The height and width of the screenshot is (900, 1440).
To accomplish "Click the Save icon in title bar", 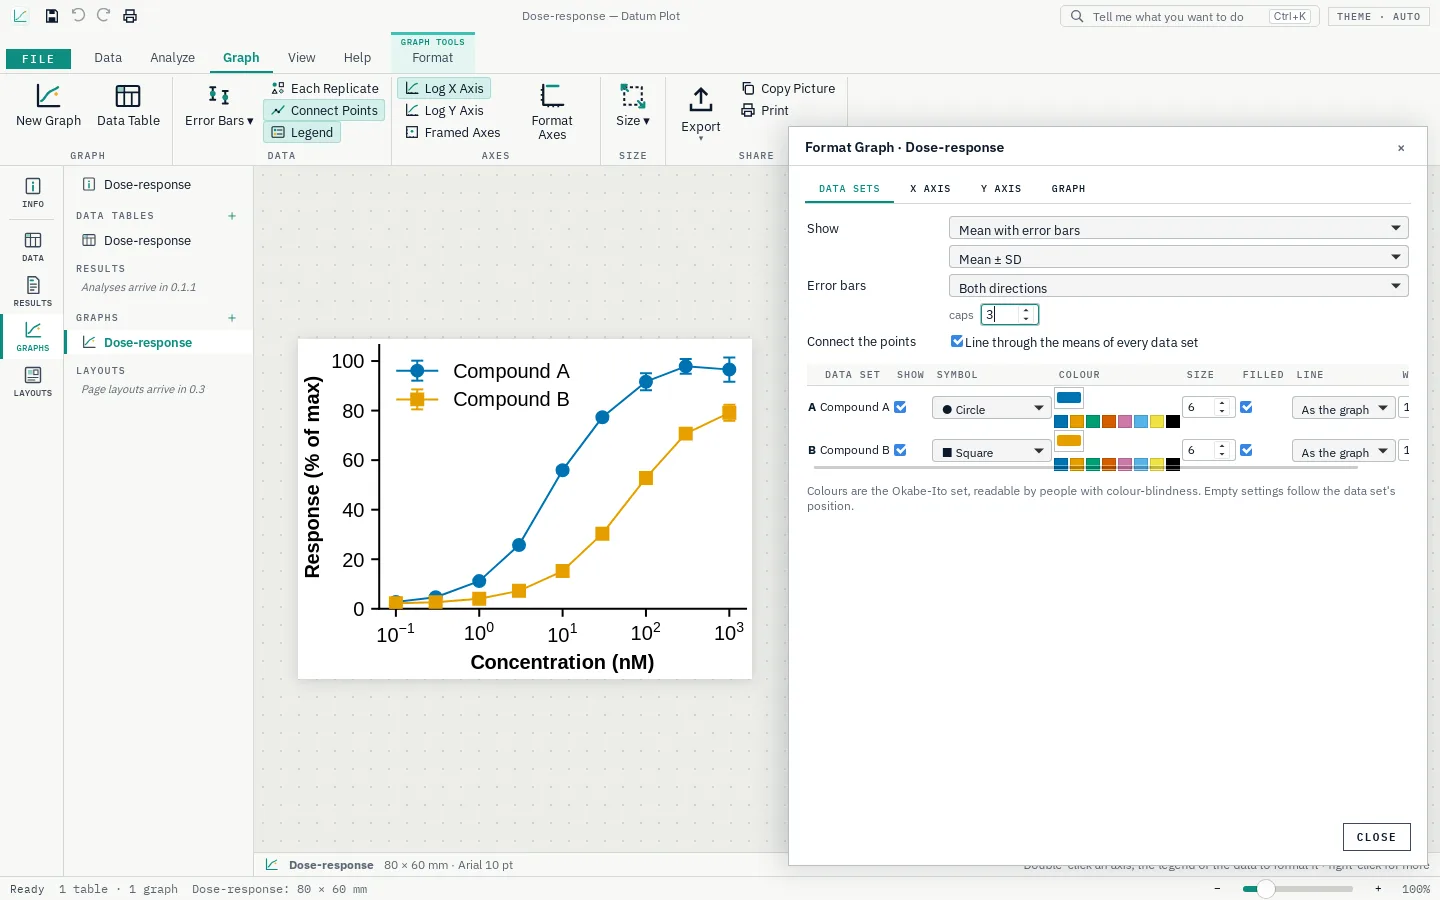I will (52, 16).
